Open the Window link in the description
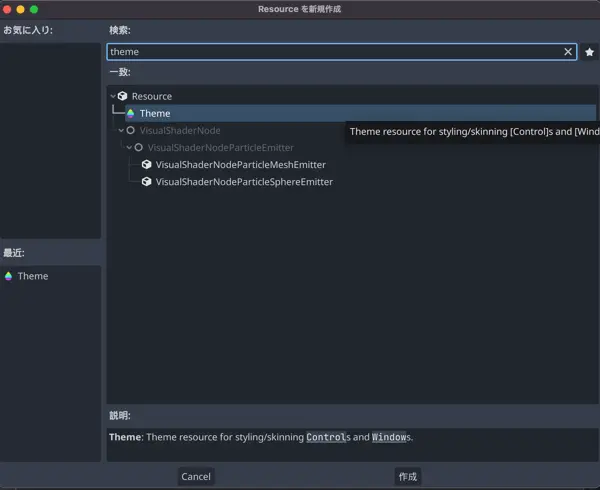 click(388, 437)
